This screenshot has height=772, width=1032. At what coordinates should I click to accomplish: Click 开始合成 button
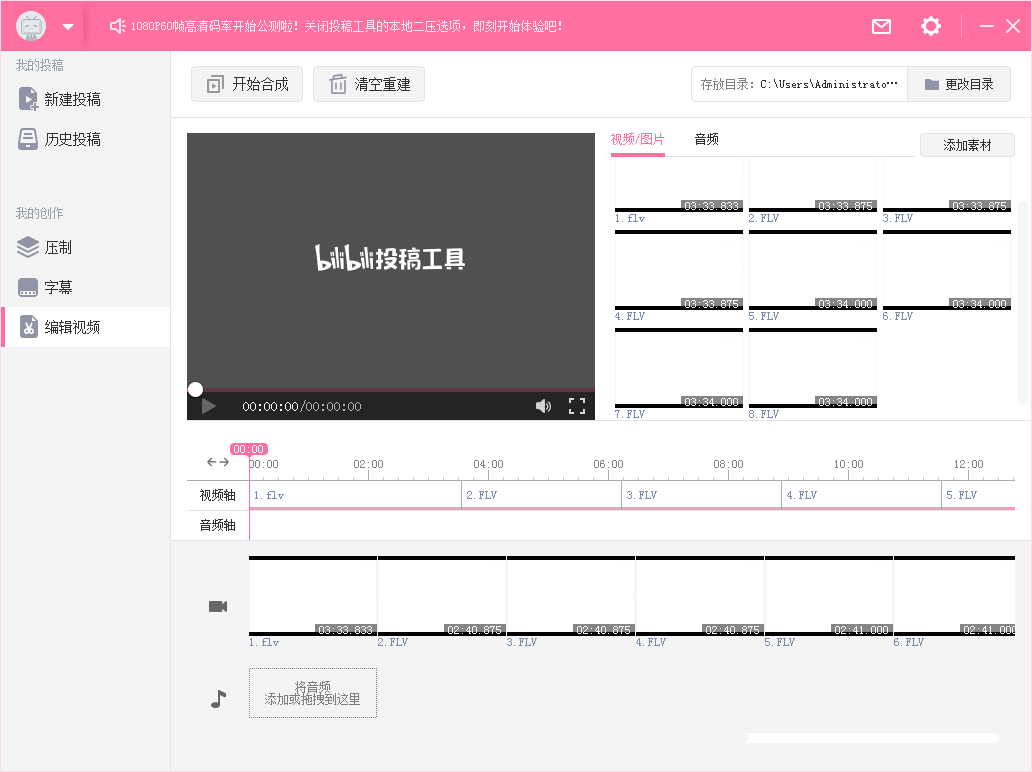coord(247,84)
